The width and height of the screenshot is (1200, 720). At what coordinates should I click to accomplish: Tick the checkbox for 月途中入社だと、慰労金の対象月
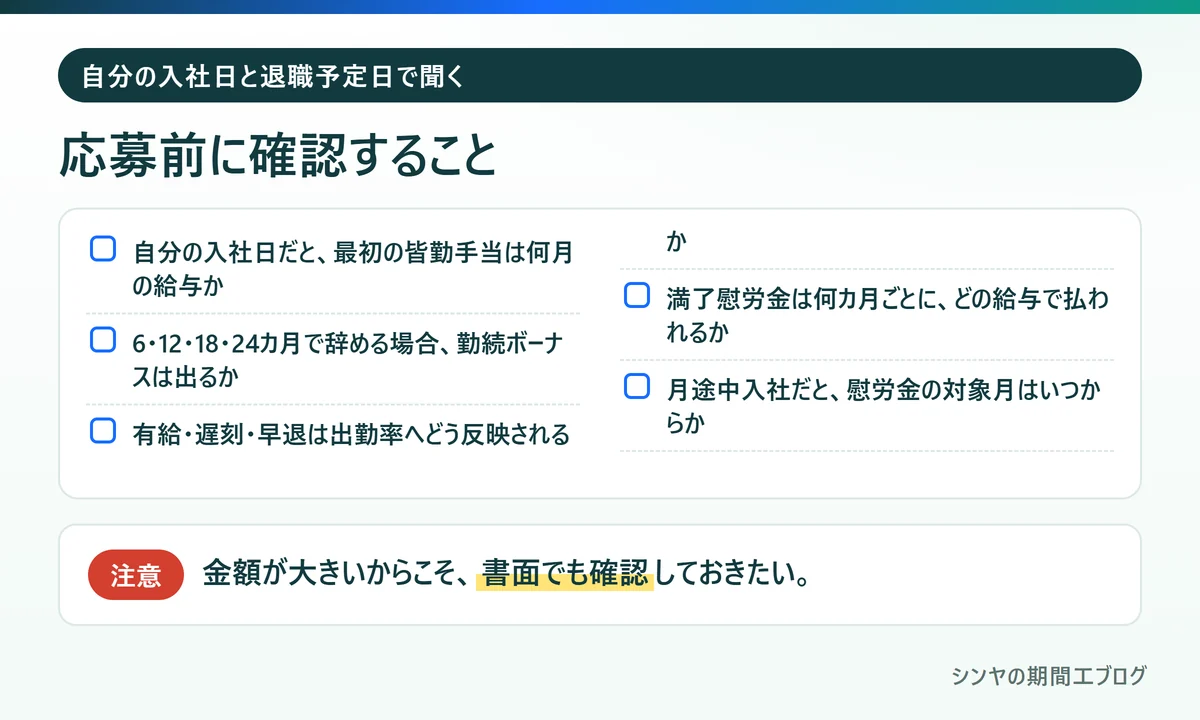point(637,386)
